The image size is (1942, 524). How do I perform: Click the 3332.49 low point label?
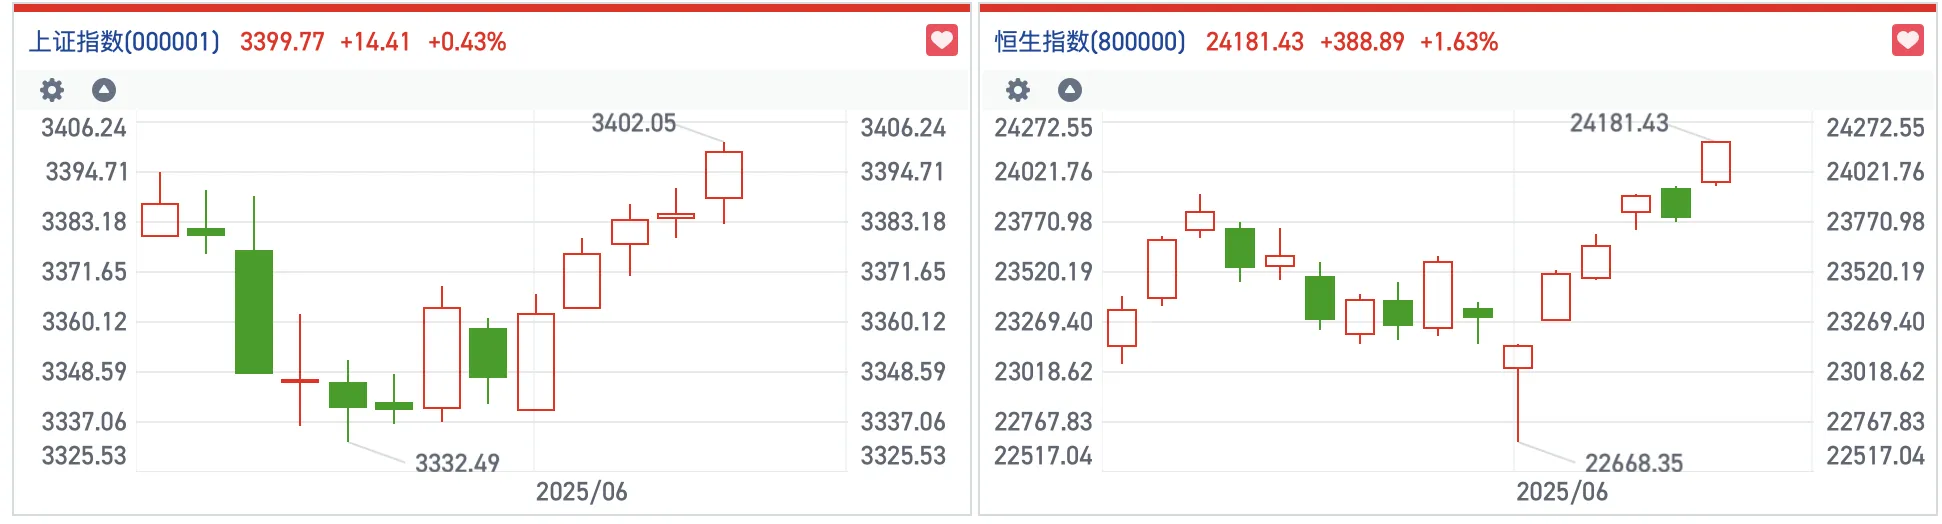click(457, 463)
